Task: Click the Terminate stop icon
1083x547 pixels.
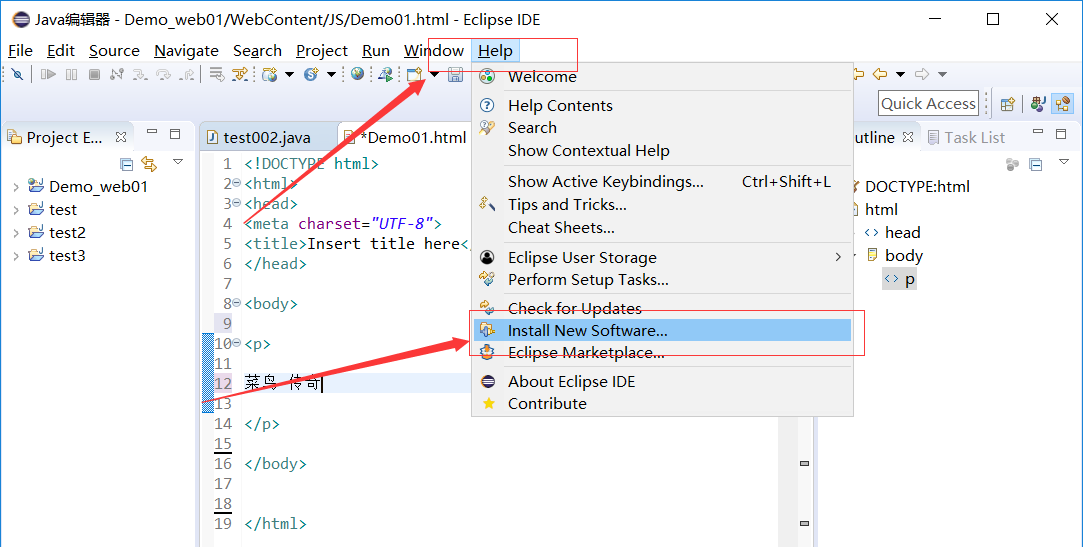Action: click(95, 74)
